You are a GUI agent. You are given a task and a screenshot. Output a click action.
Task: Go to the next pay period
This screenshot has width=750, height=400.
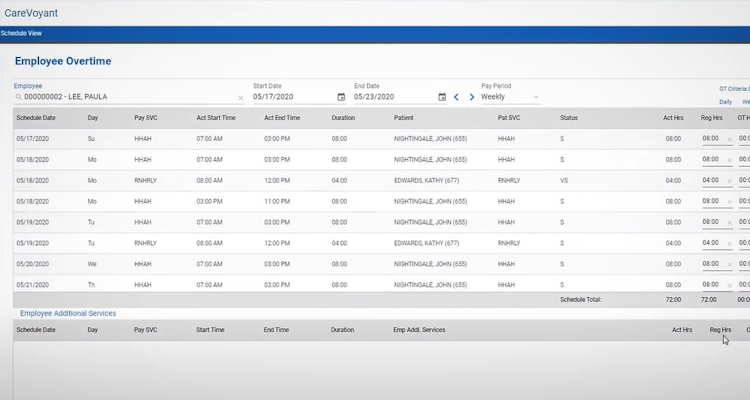(472, 97)
